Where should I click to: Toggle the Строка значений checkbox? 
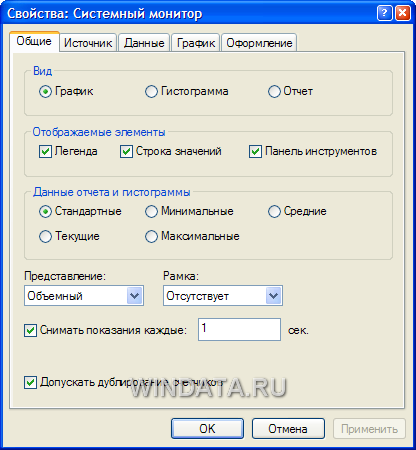126,151
